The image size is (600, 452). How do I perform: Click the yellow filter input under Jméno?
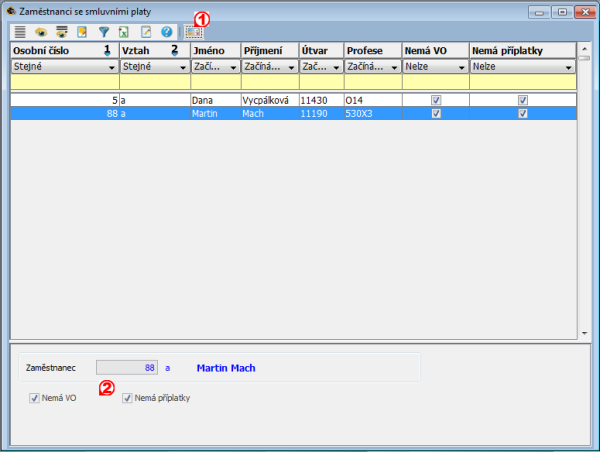(x=214, y=83)
